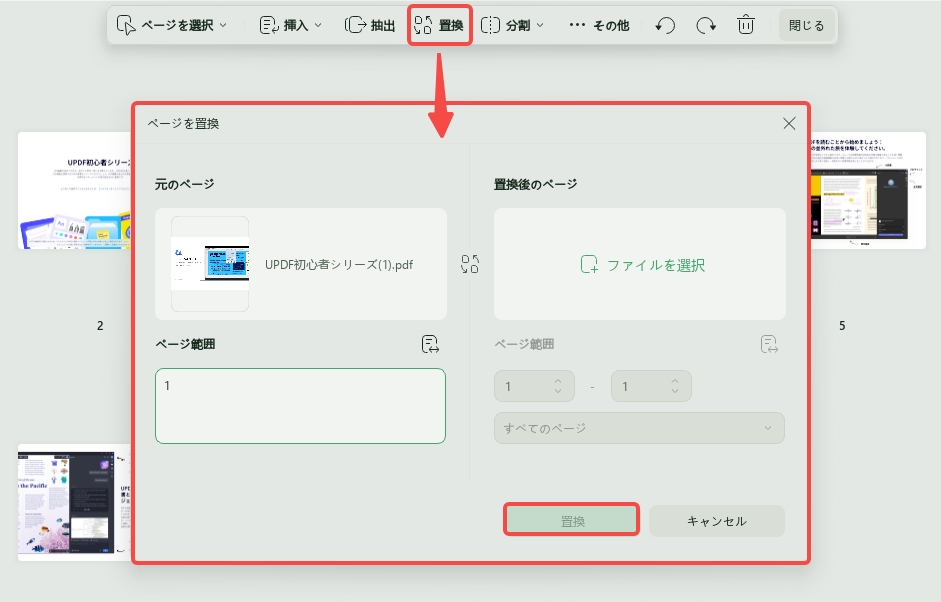The height and width of the screenshot is (602, 941).
Task: Click the 挿入 page icon
Action: tap(269, 25)
